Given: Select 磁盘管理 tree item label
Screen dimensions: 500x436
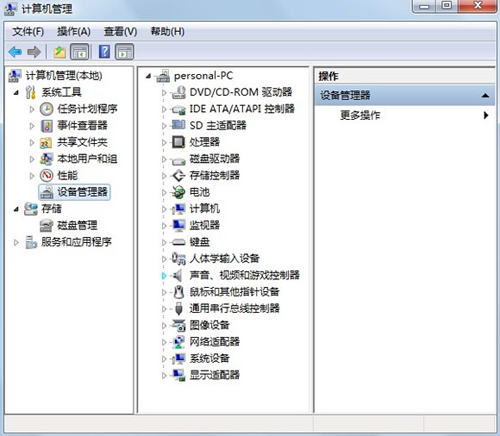Looking at the screenshot, I should click(x=77, y=225).
